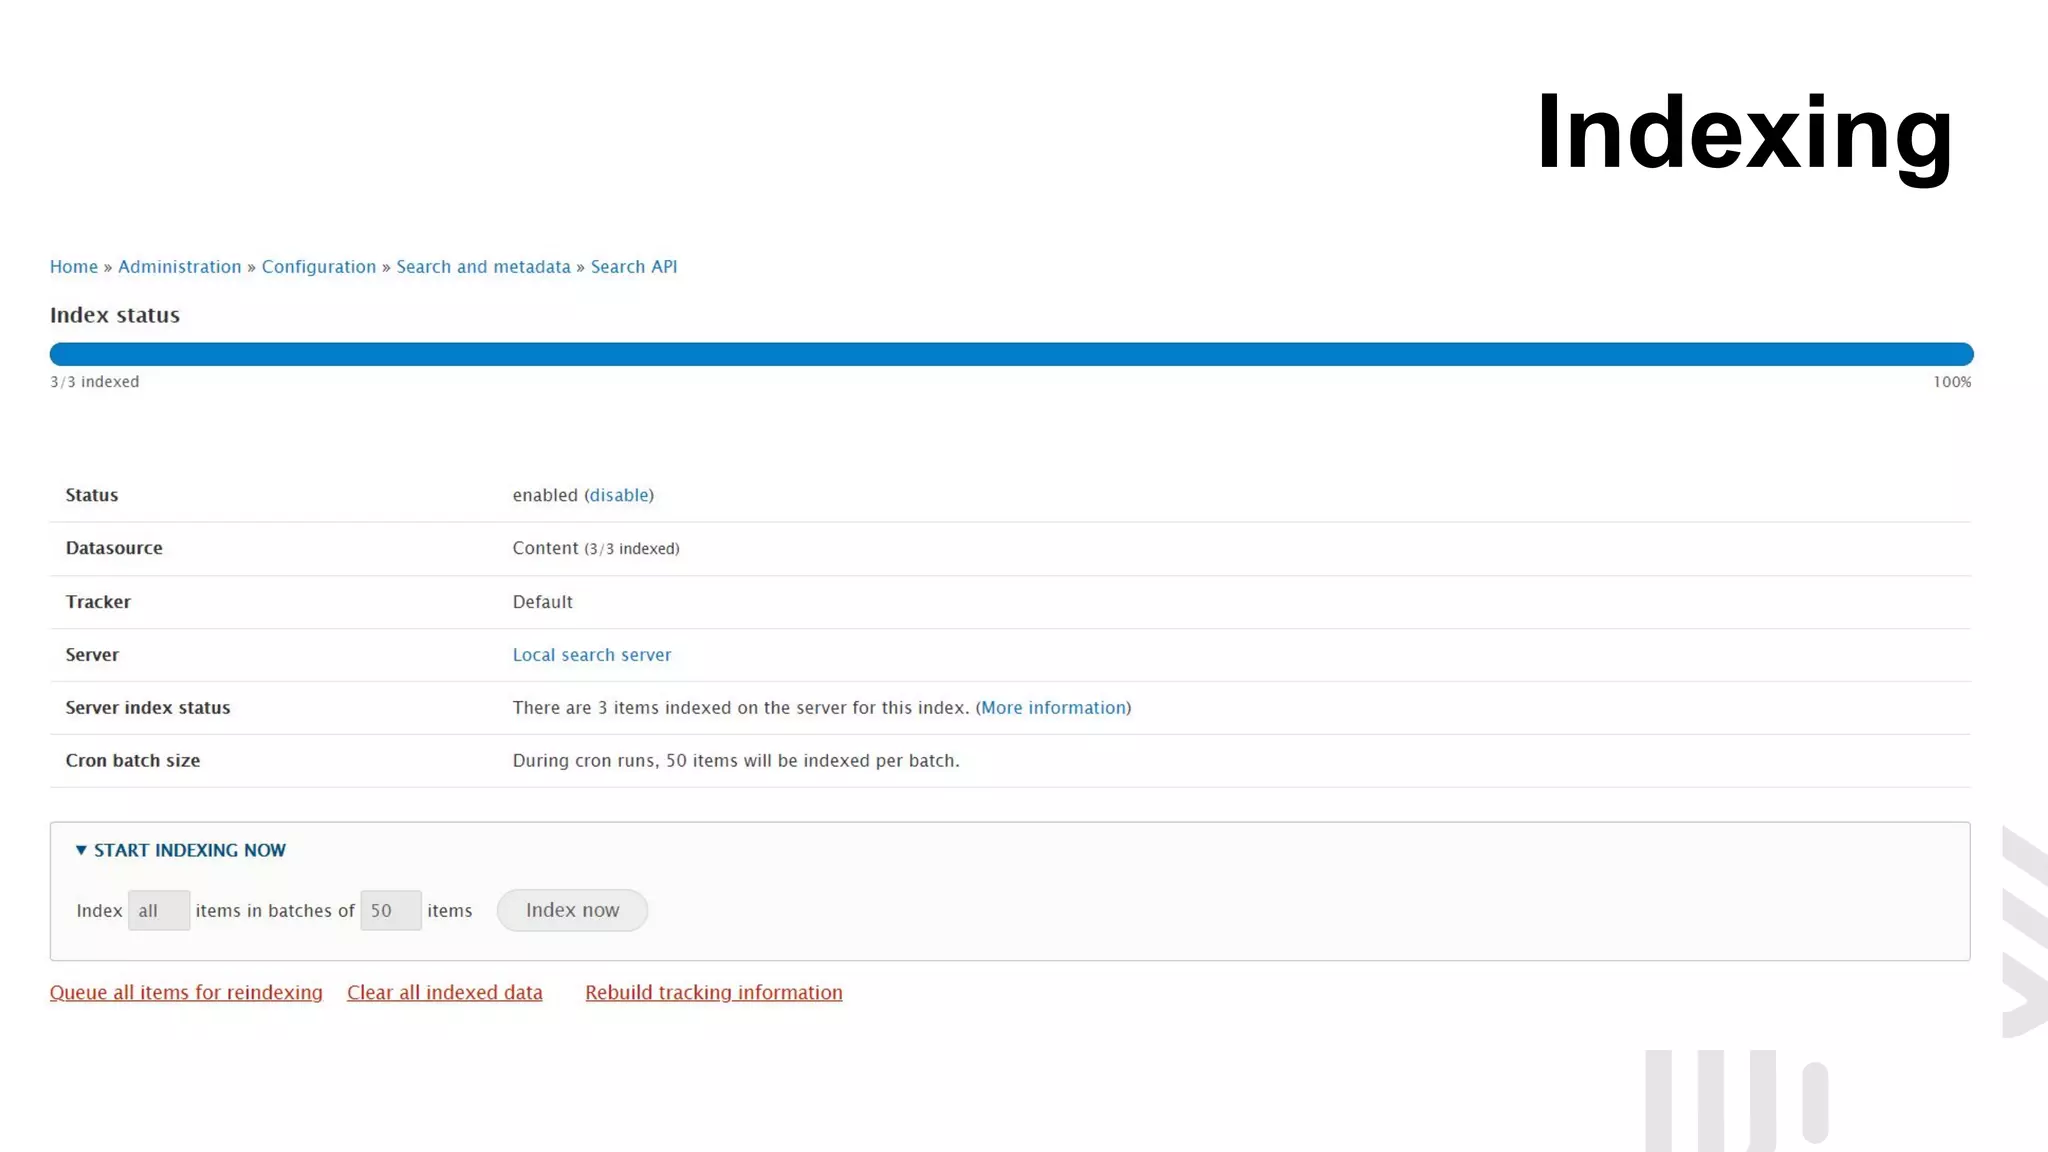Open More information link
The height and width of the screenshot is (1152, 2048).
point(1053,708)
